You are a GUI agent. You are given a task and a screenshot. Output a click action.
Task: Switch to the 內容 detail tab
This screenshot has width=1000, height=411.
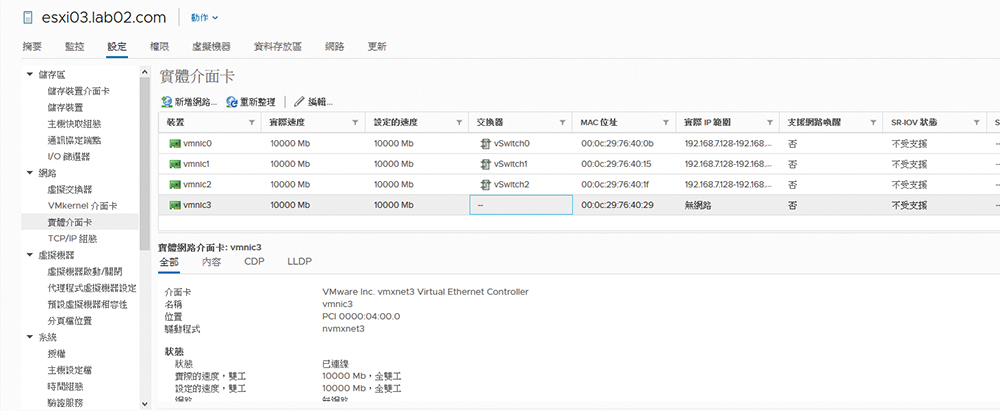(211, 262)
